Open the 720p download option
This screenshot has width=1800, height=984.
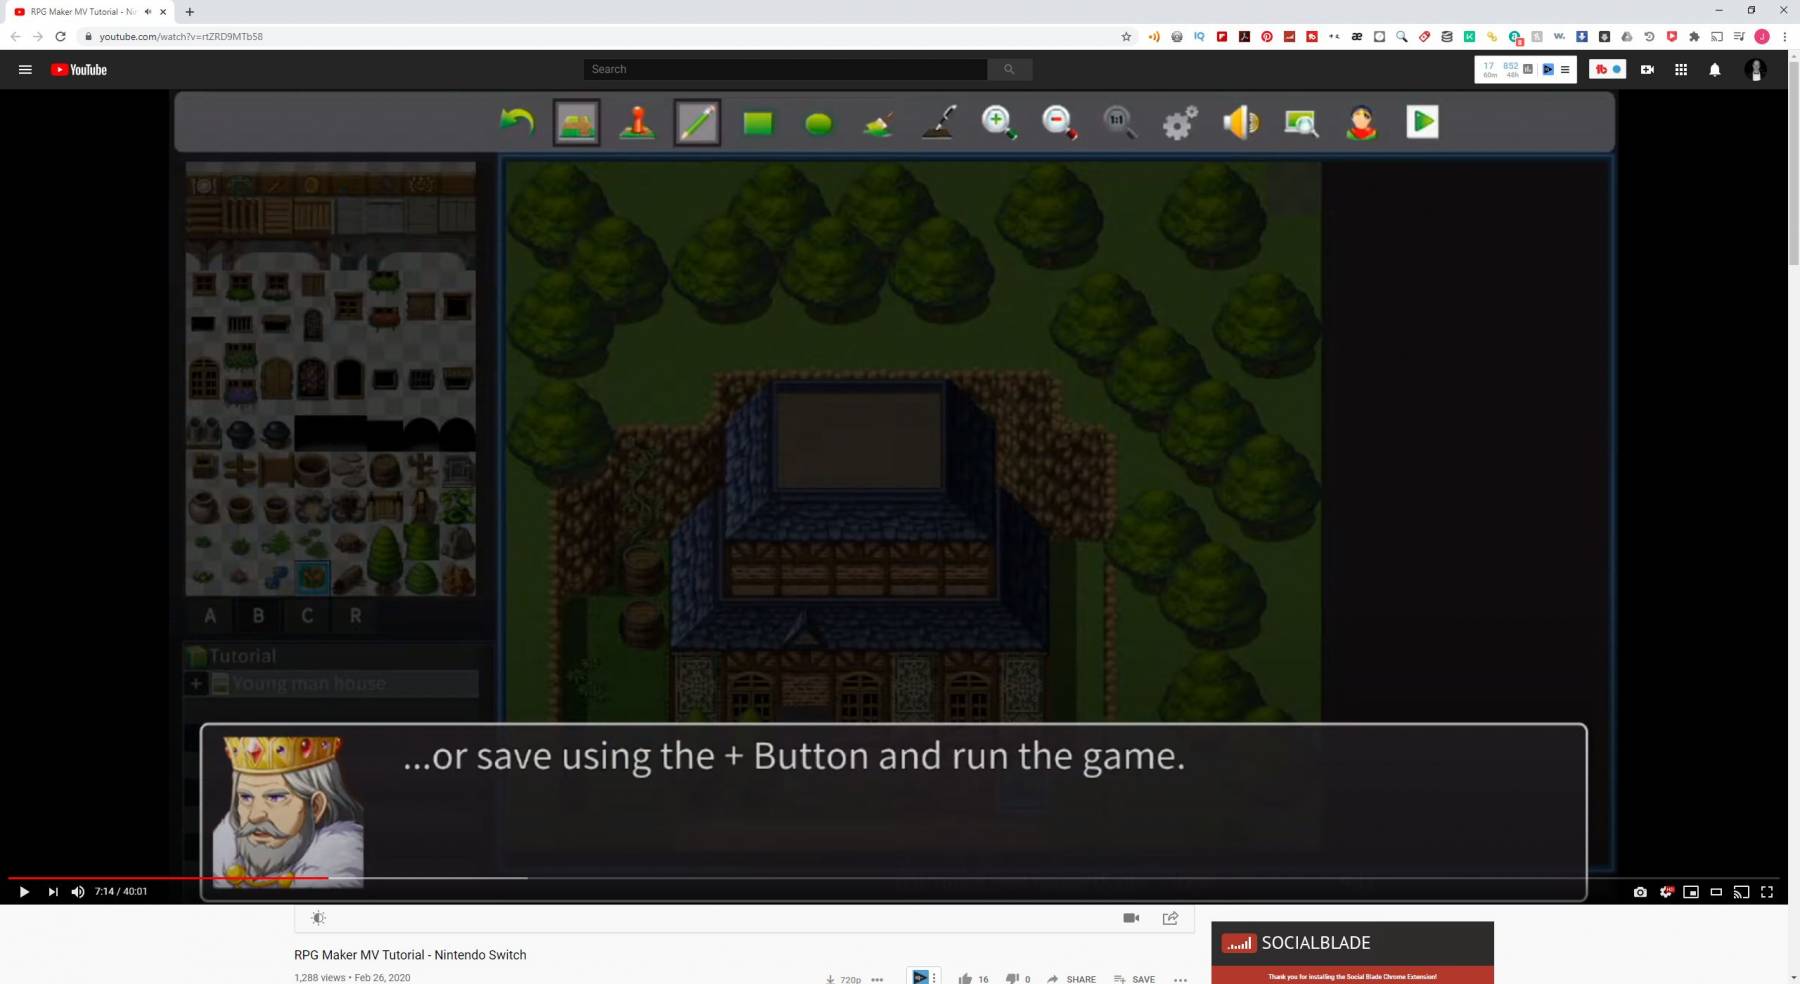[x=843, y=978]
